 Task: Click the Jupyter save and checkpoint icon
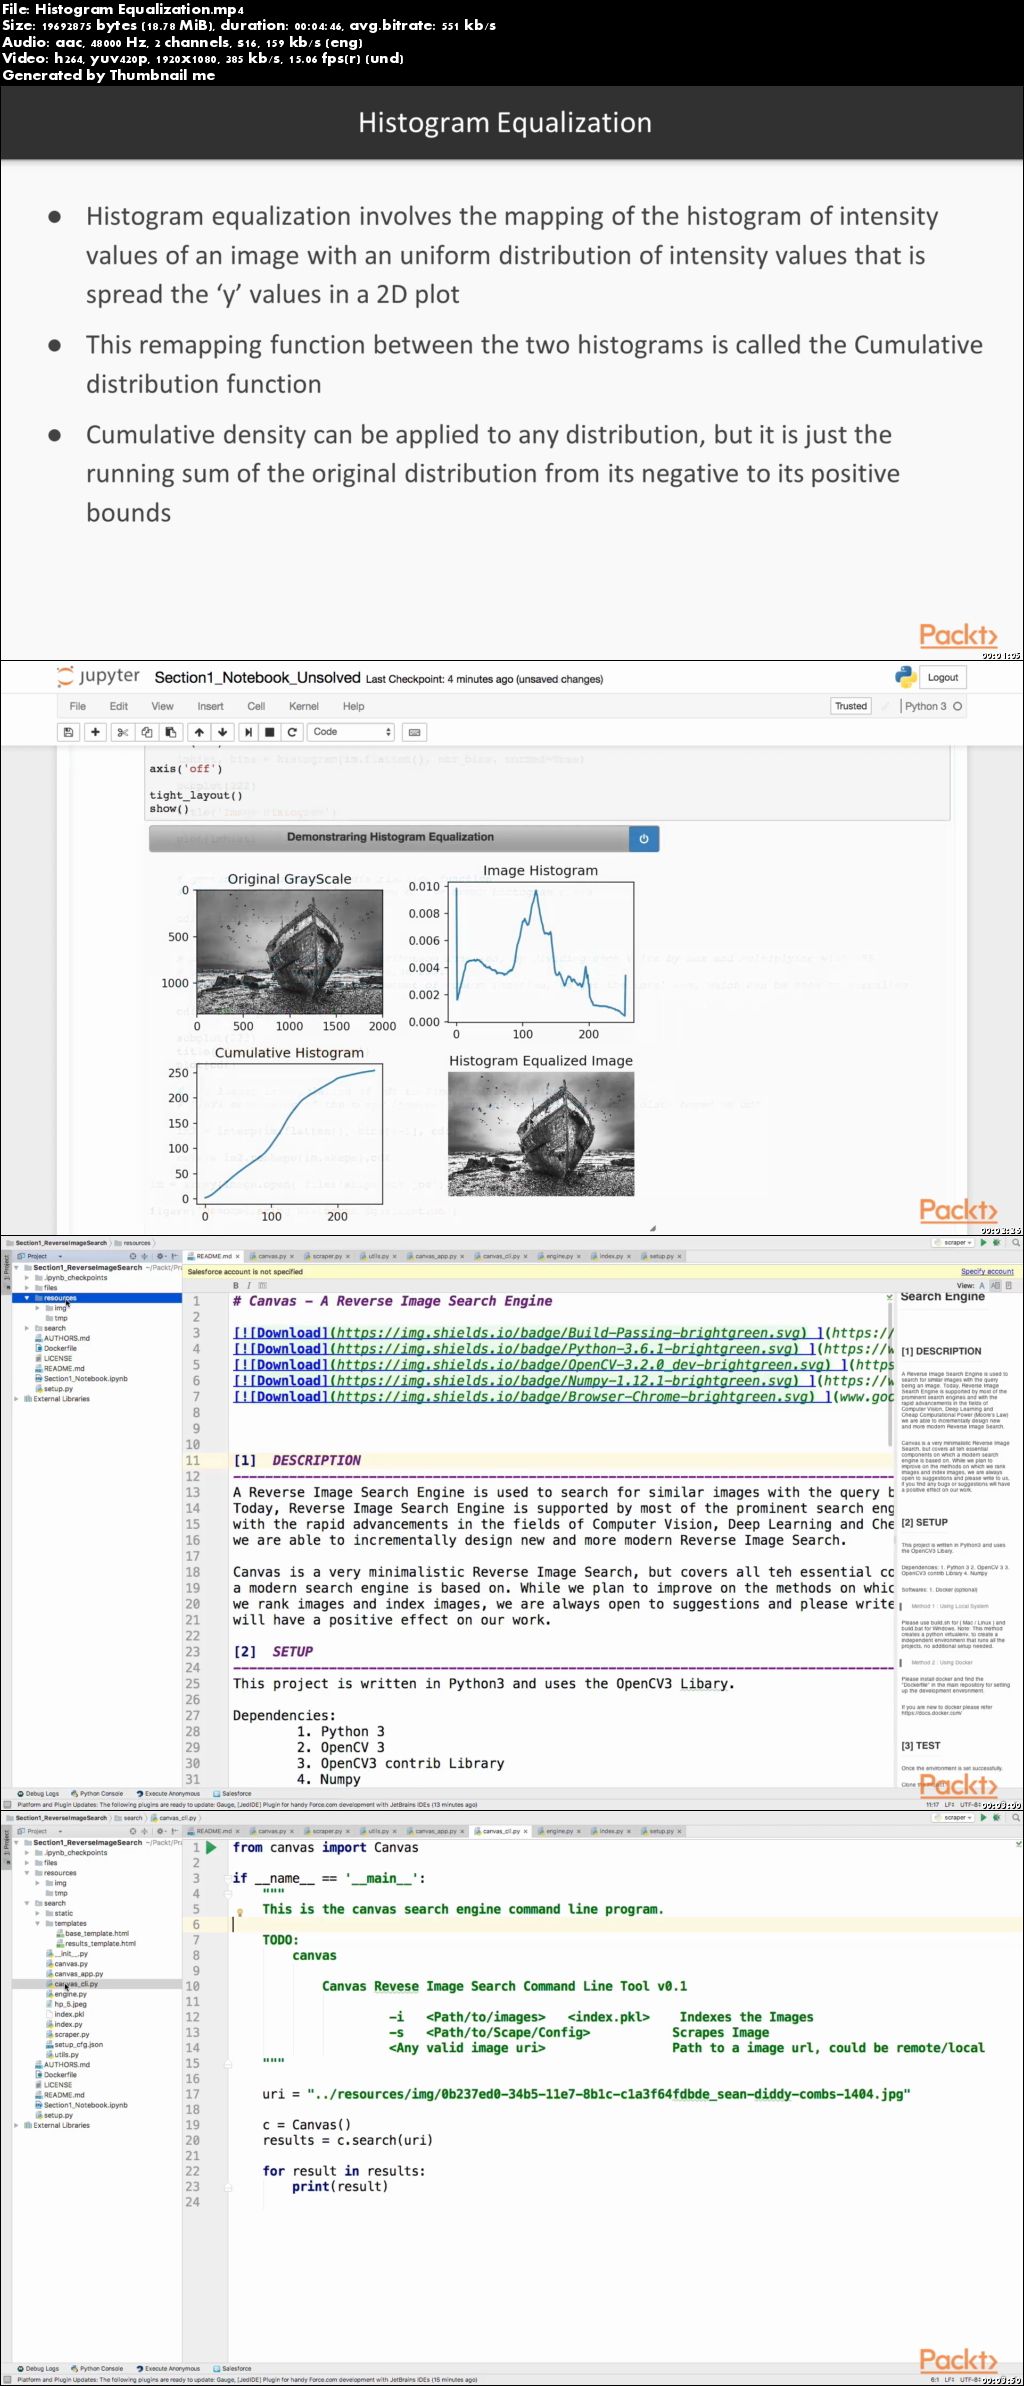(68, 732)
